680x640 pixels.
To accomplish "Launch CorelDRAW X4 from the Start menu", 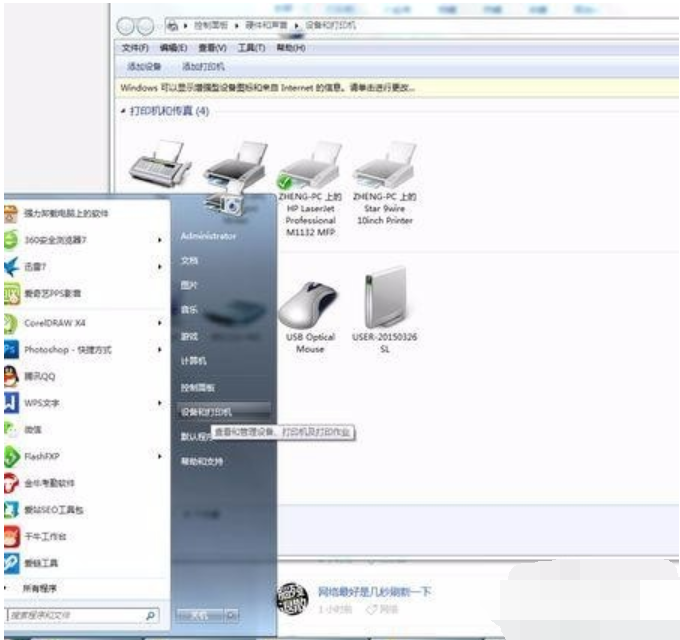I will [x=56, y=323].
